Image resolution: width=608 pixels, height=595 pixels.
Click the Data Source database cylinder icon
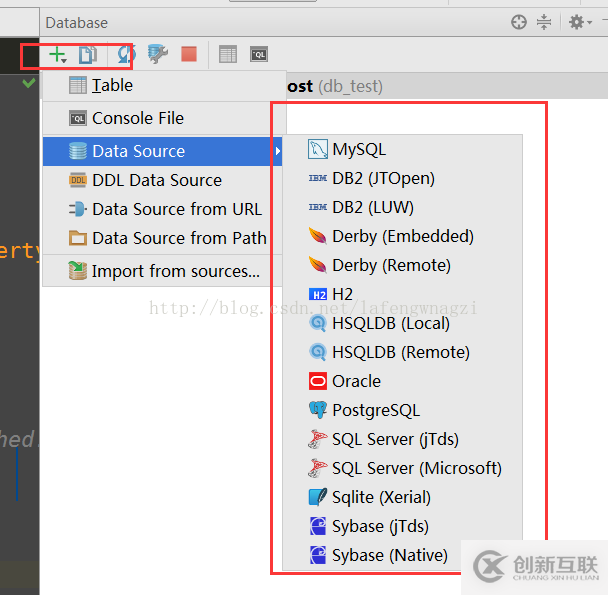[x=78, y=151]
